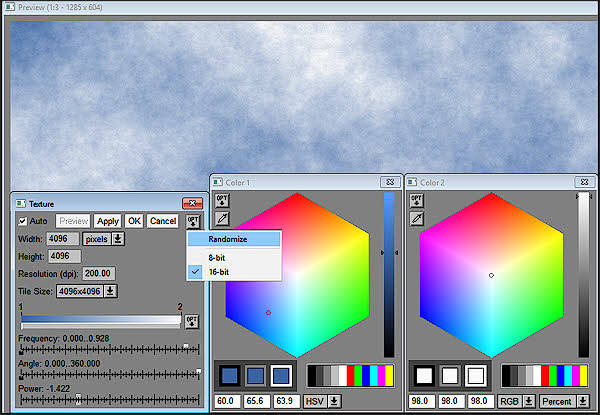Select the eyedropper tool in Color 2
The image size is (600, 415).
[x=417, y=218]
